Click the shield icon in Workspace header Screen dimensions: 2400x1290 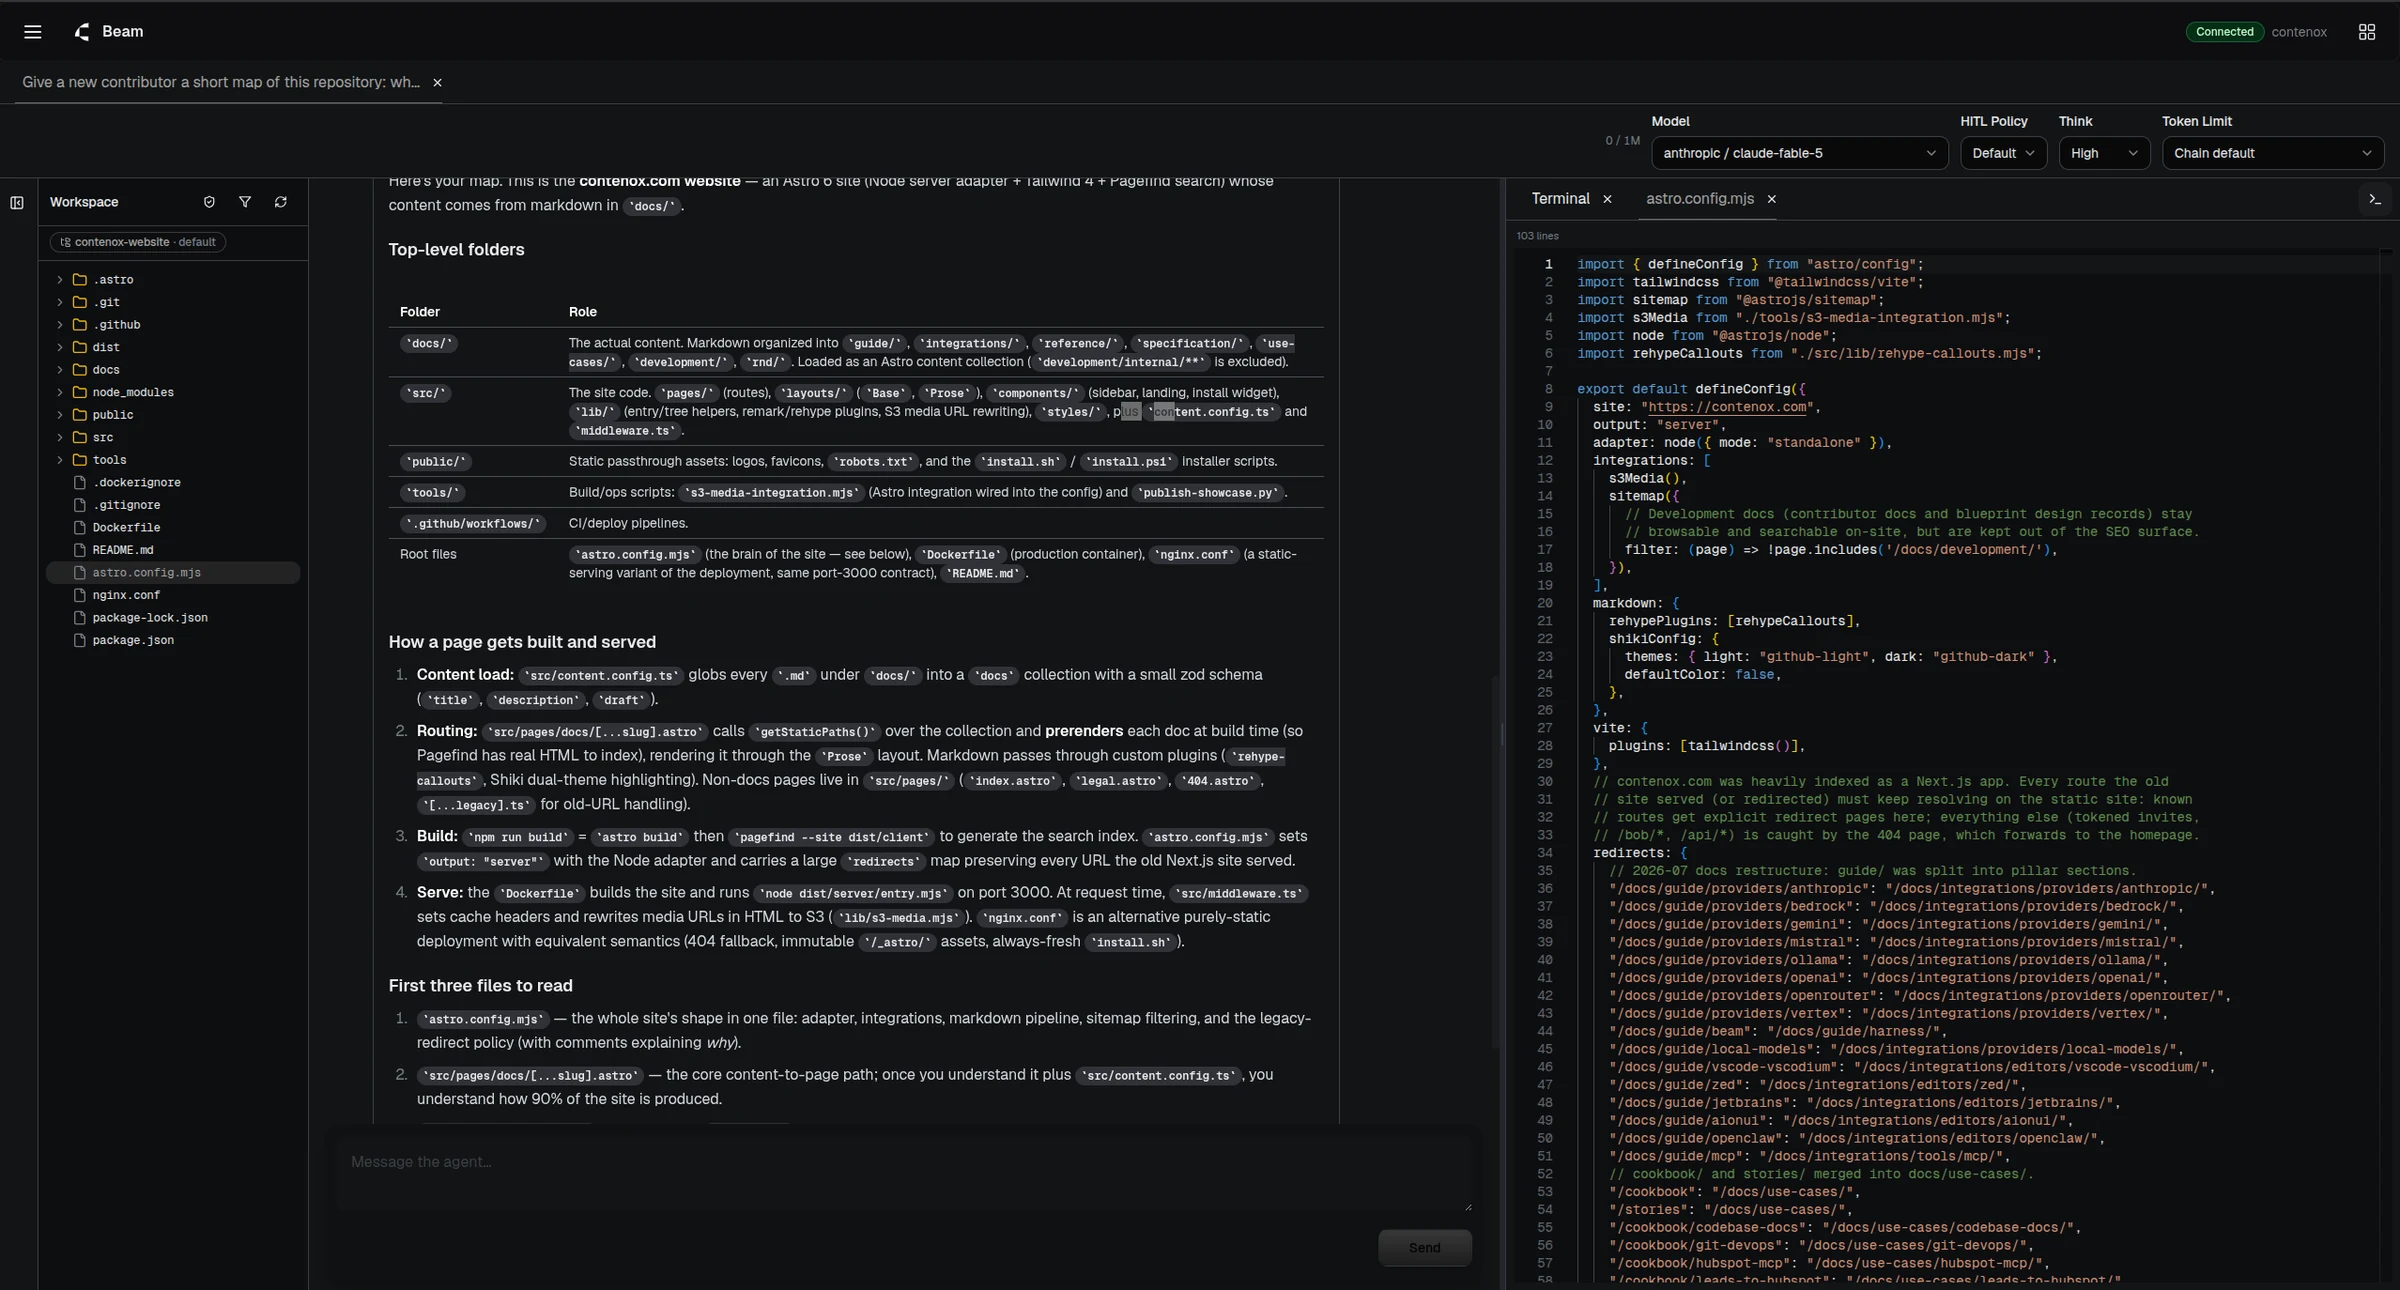[x=209, y=202]
